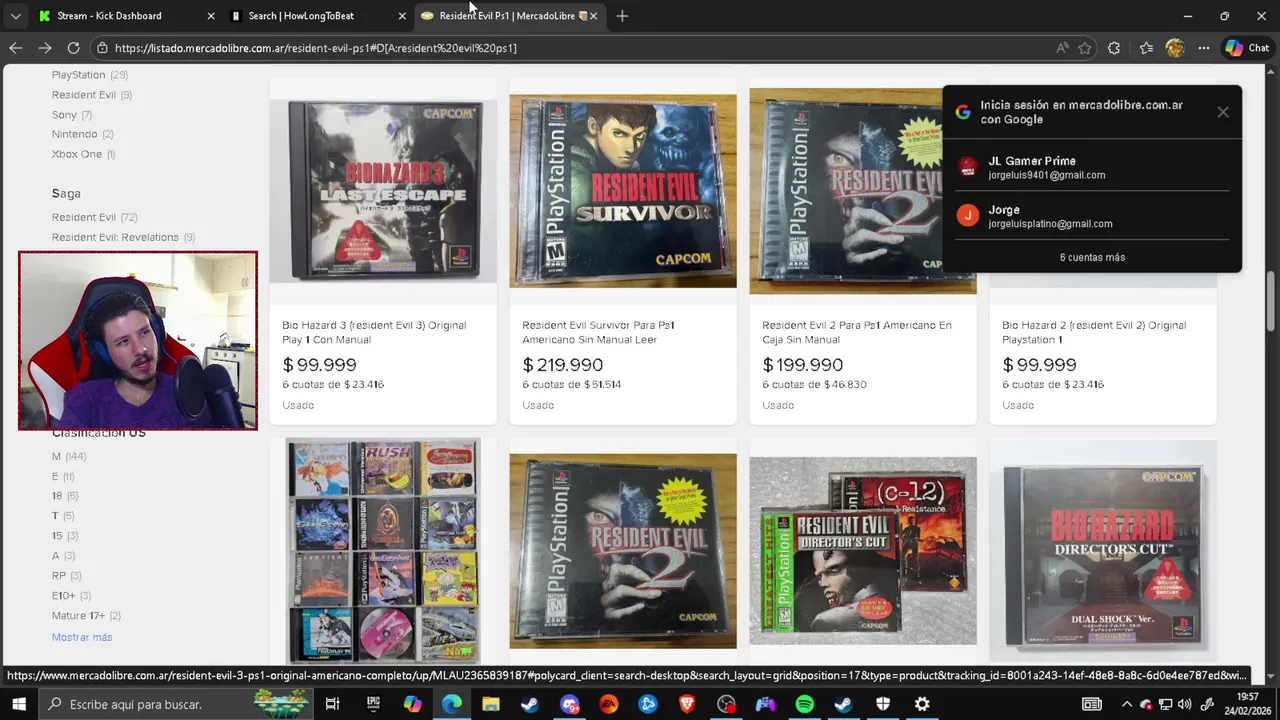Open the multi-game lot product image
Image resolution: width=1280 pixels, height=720 pixels.
383,550
